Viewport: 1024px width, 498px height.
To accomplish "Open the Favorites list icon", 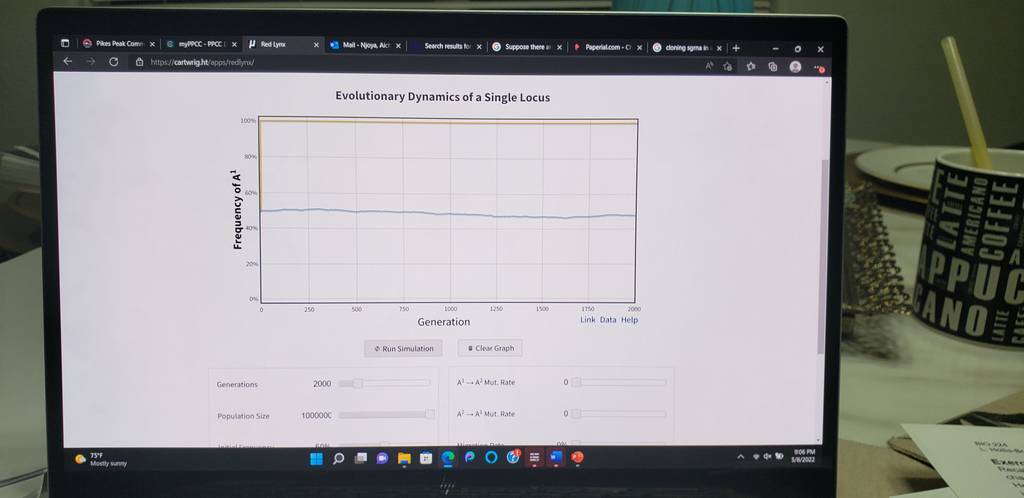I will (x=751, y=66).
